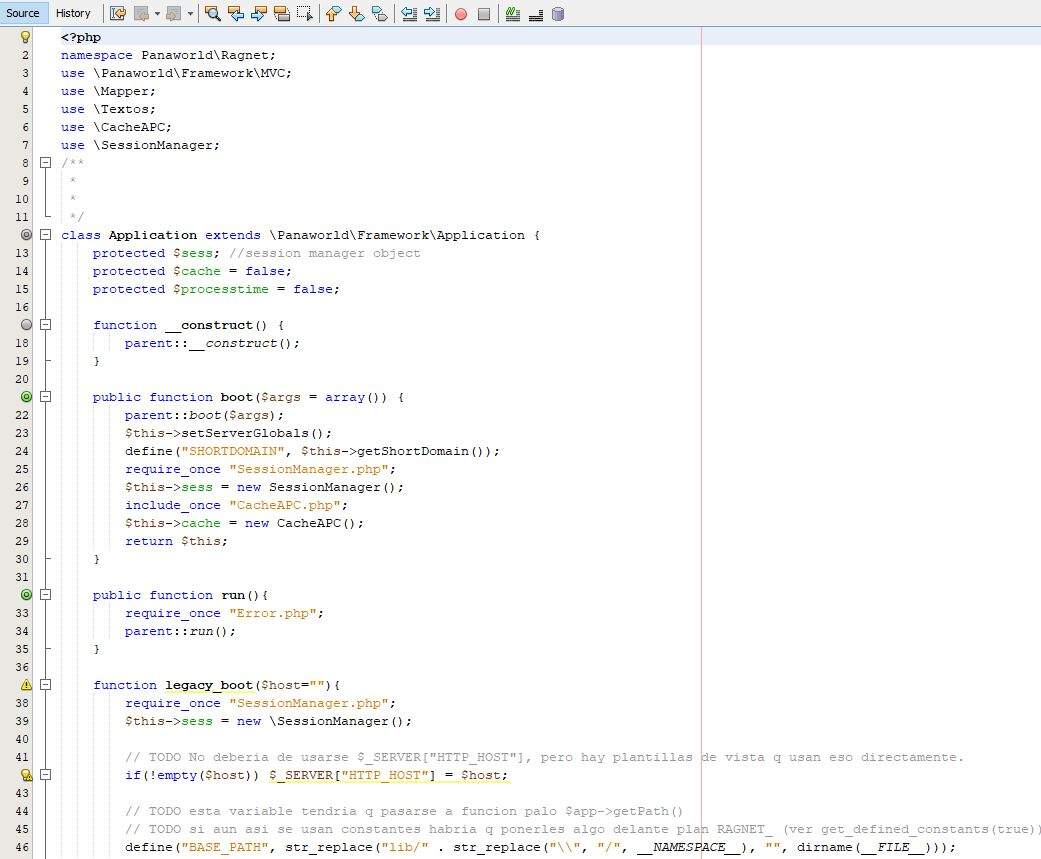Click the Uncomment lines icon
1041x859 pixels.
tap(536, 13)
